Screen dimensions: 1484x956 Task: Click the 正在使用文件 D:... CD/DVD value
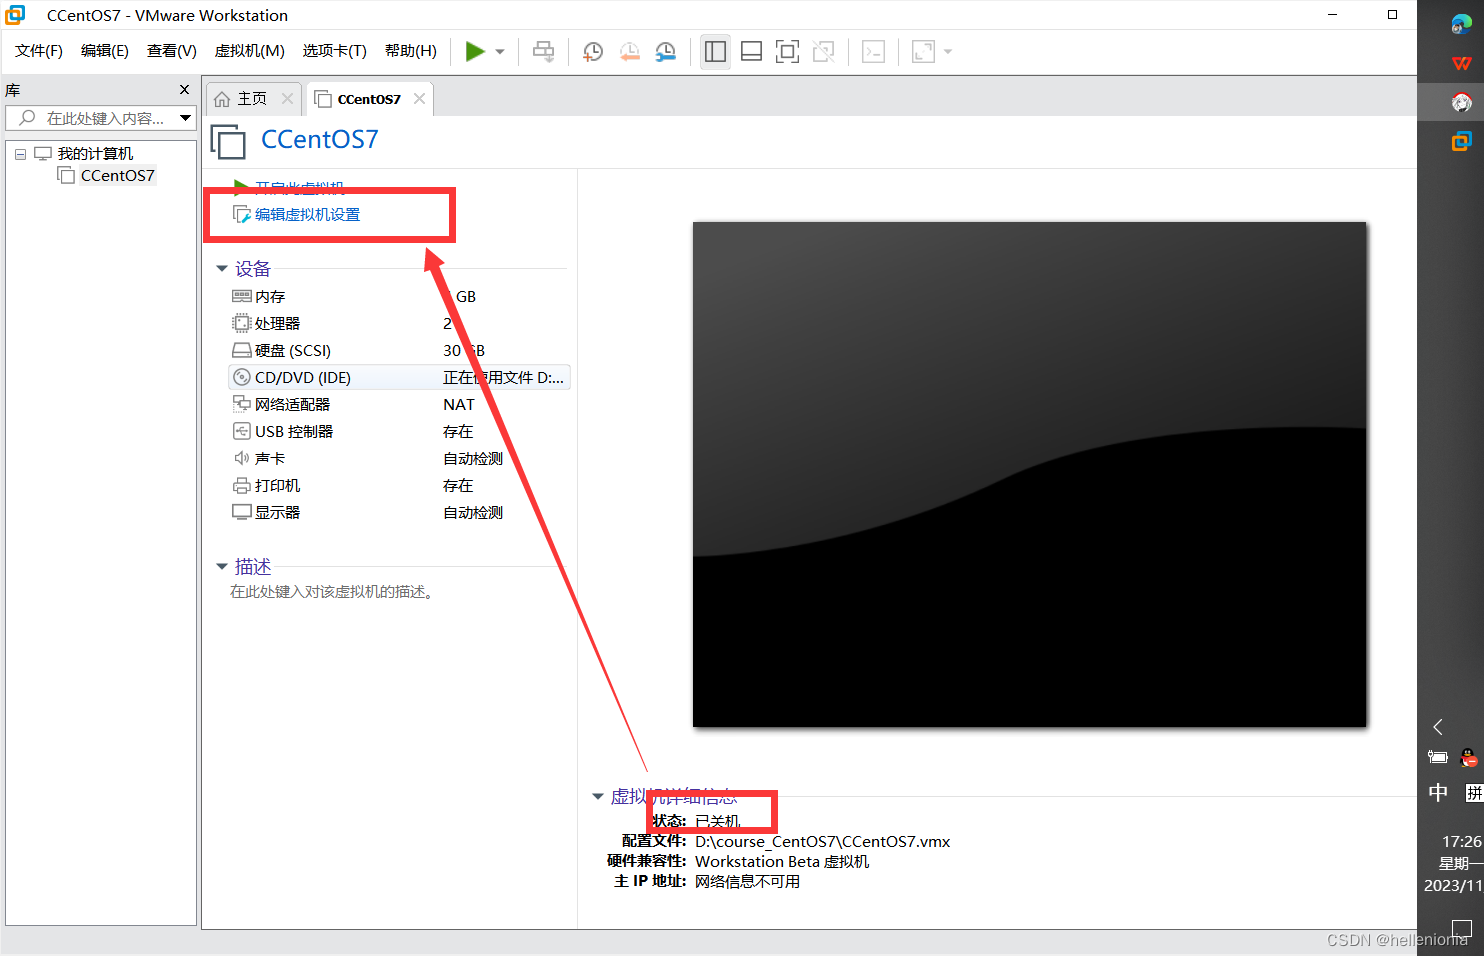click(504, 377)
